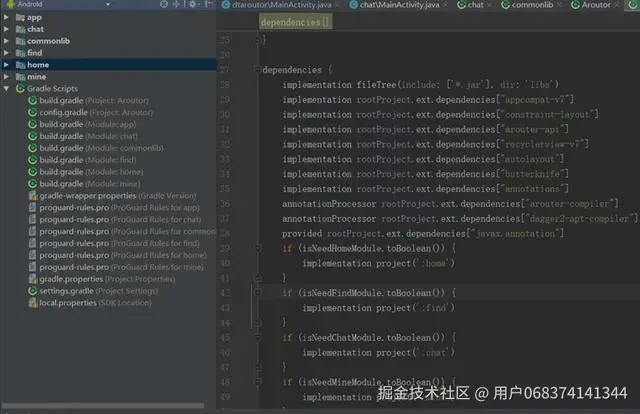
Task: Click build.gradle (Module: commonlib) gradle icon
Action: 33,148
